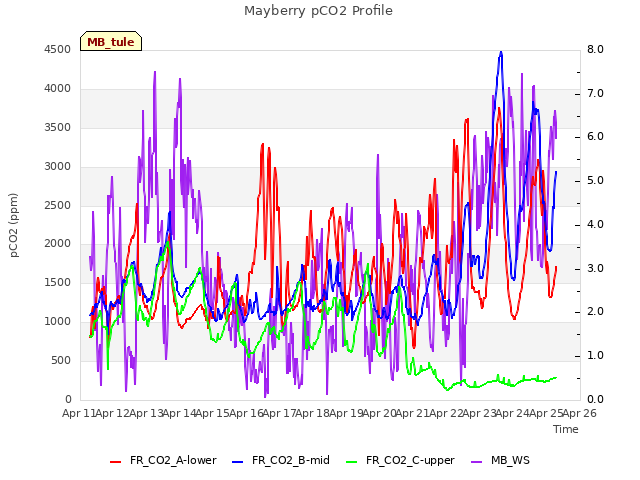Toggle the FR_CO2_A-lower legend entry
Image resolution: width=640 pixels, height=480 pixels.
(163, 460)
